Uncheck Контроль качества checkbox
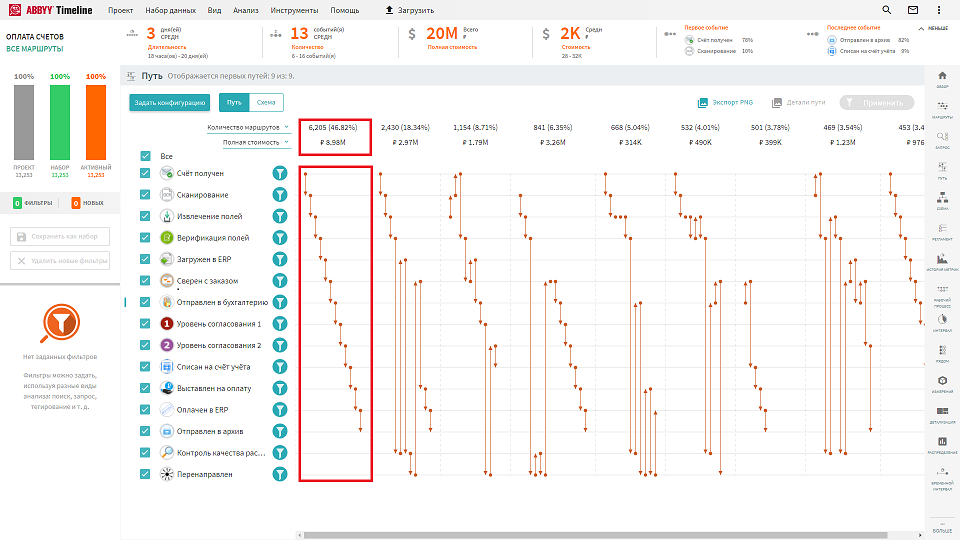This screenshot has width=960, height=540. point(145,452)
